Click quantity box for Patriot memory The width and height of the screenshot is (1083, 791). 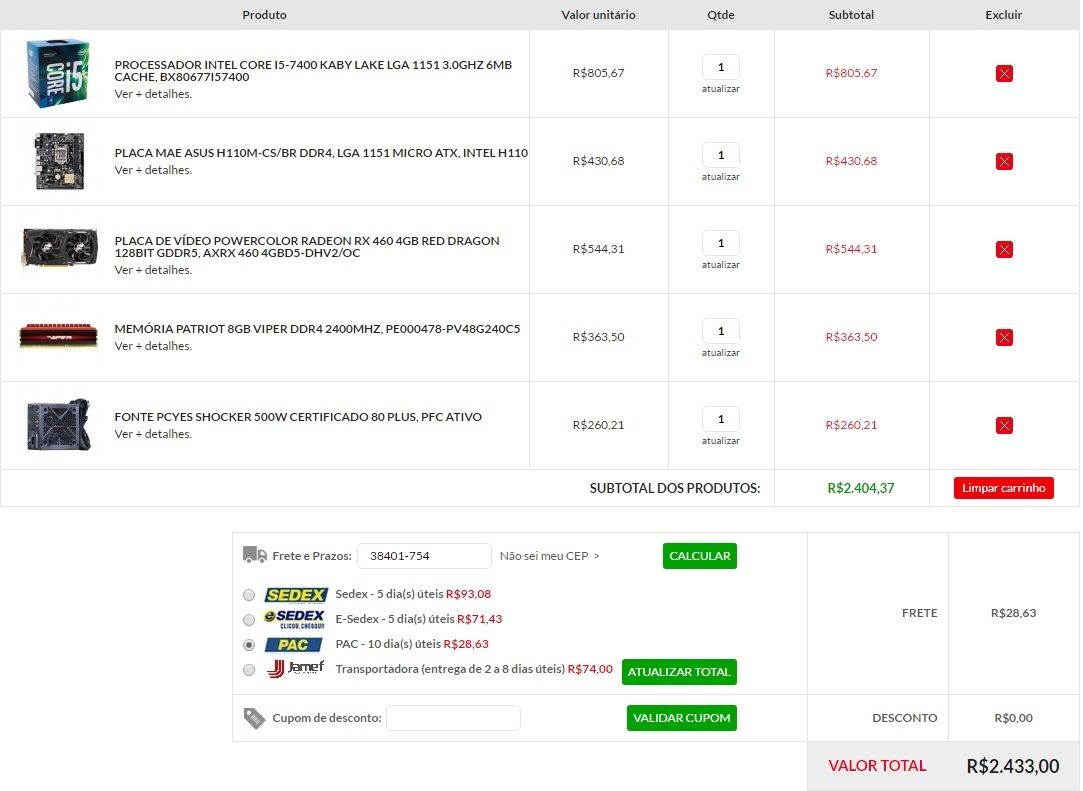pos(720,331)
